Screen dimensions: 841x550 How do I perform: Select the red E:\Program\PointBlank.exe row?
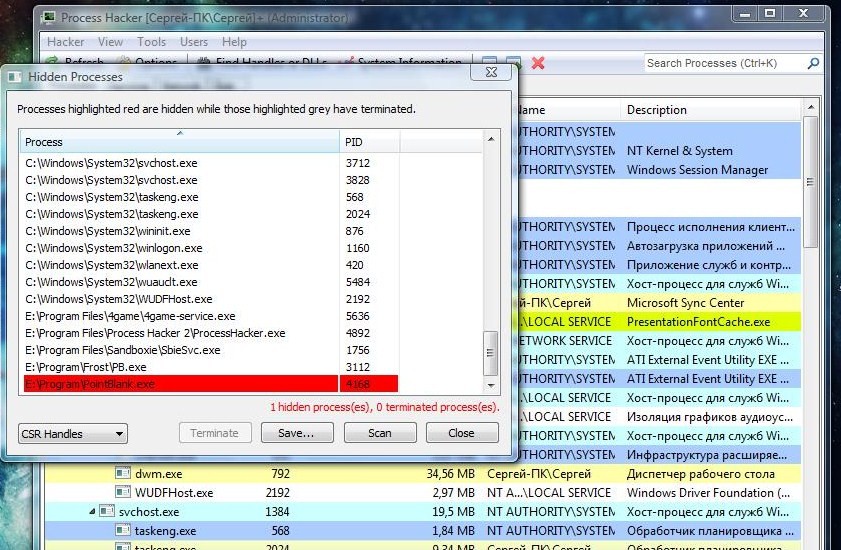tap(211, 384)
